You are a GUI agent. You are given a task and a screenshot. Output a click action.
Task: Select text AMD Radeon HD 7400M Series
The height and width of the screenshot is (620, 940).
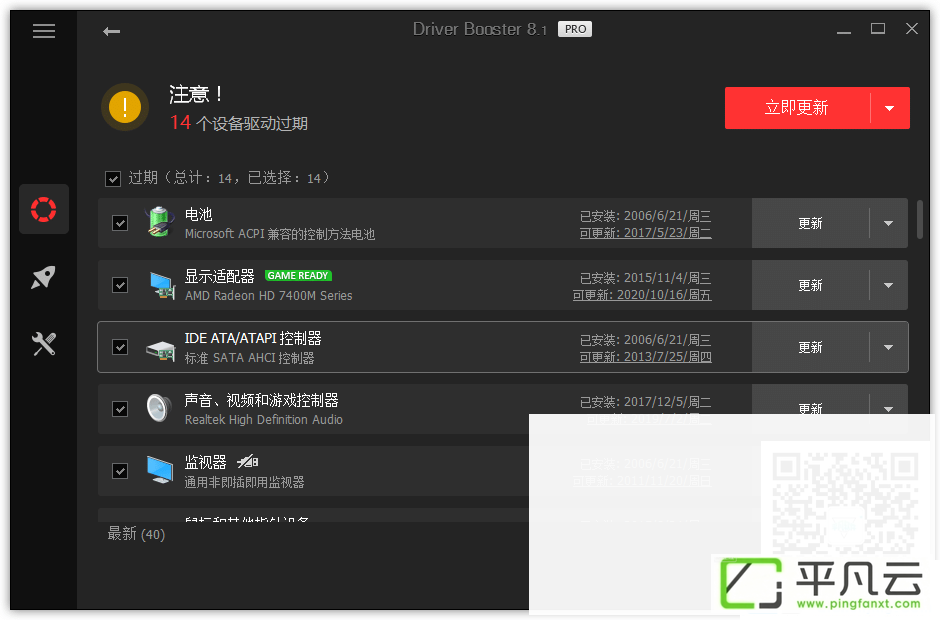click(x=269, y=296)
